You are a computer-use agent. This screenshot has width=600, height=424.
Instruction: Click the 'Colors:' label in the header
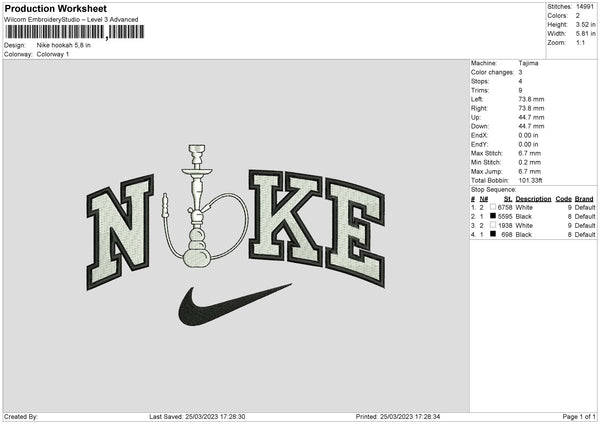point(558,16)
